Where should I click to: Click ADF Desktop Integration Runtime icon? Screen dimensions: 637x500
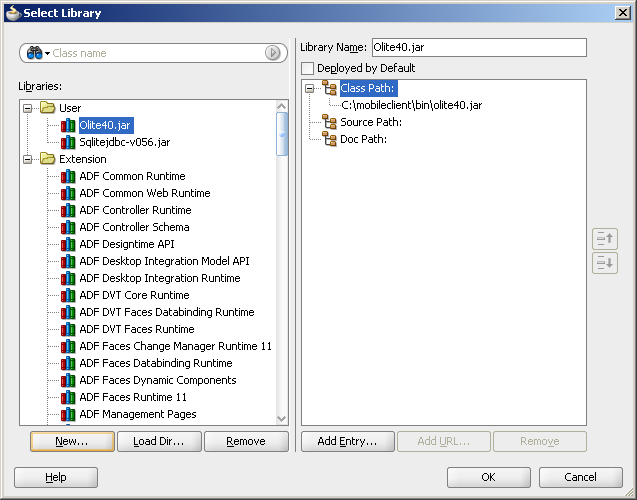[68, 279]
